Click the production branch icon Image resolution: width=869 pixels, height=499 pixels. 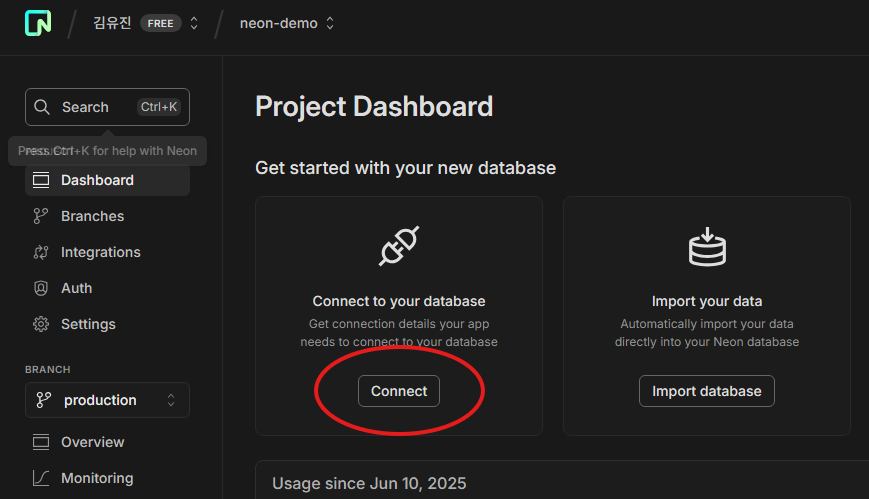tap(43, 400)
